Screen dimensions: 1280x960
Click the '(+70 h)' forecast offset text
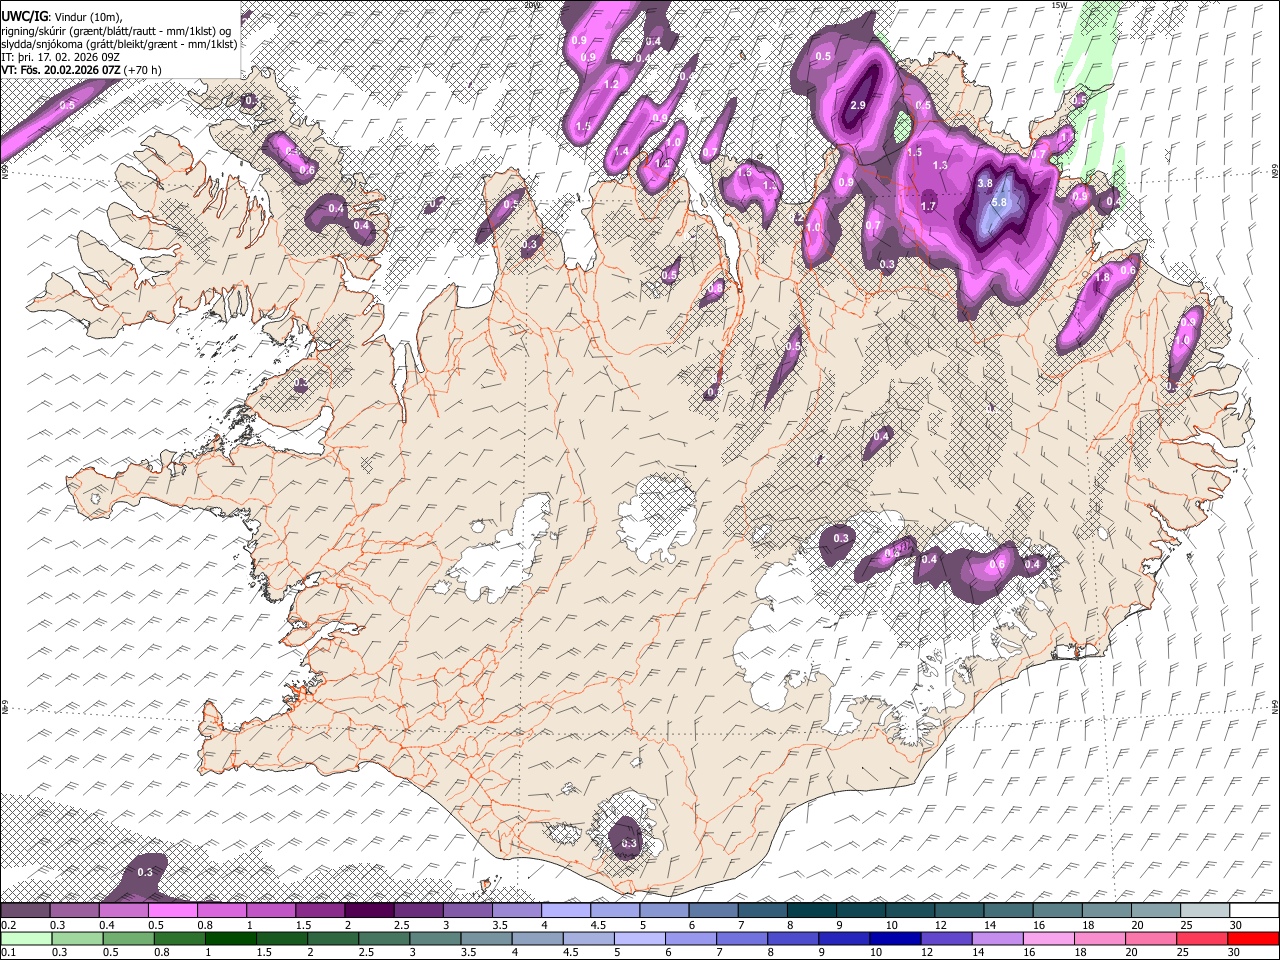click(144, 70)
